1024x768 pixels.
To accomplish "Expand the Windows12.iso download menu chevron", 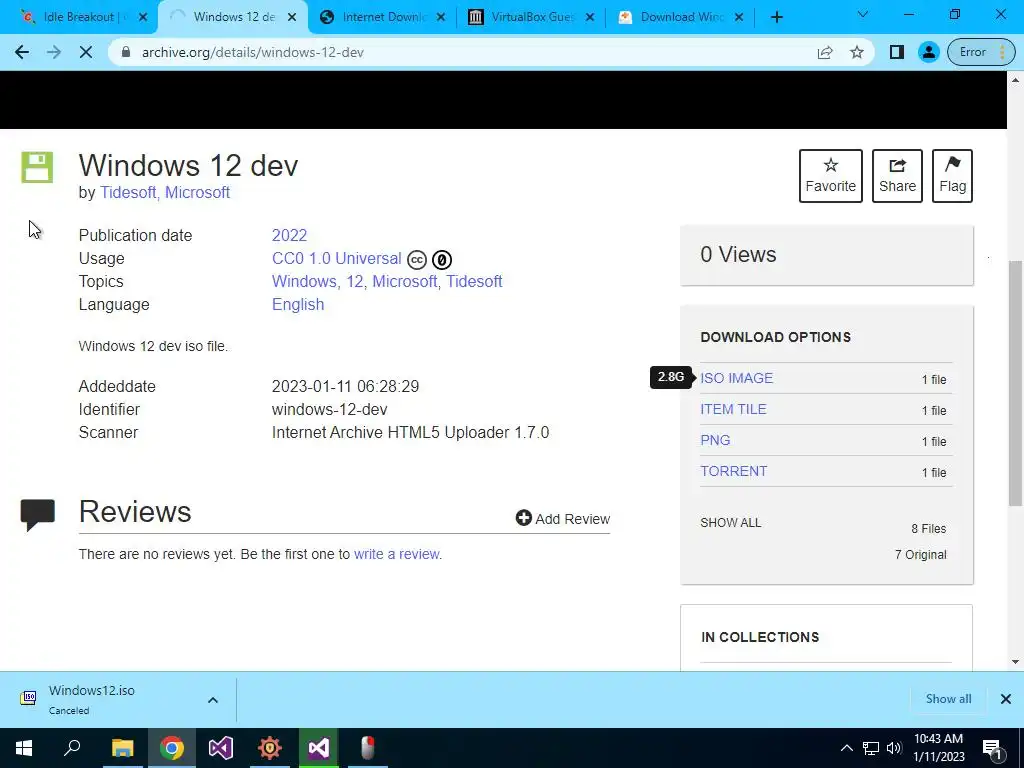I will (x=213, y=700).
